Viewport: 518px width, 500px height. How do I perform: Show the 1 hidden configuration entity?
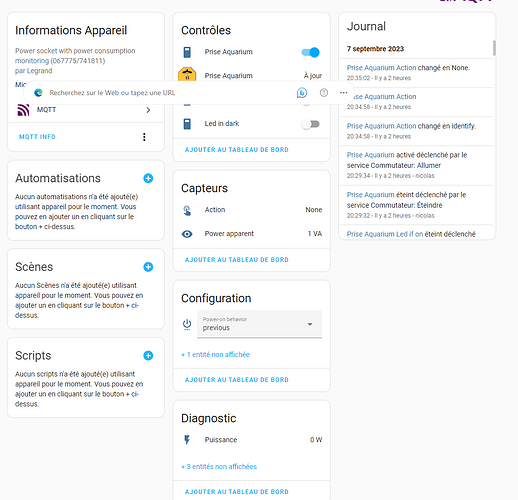click(215, 355)
